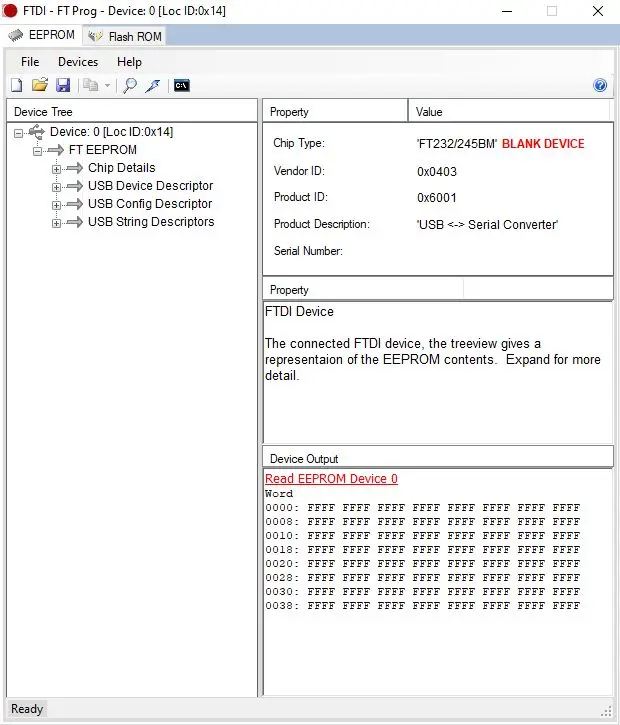The width and height of the screenshot is (620, 725).
Task: Click the copy documents toolbar icon
Action: (91, 85)
